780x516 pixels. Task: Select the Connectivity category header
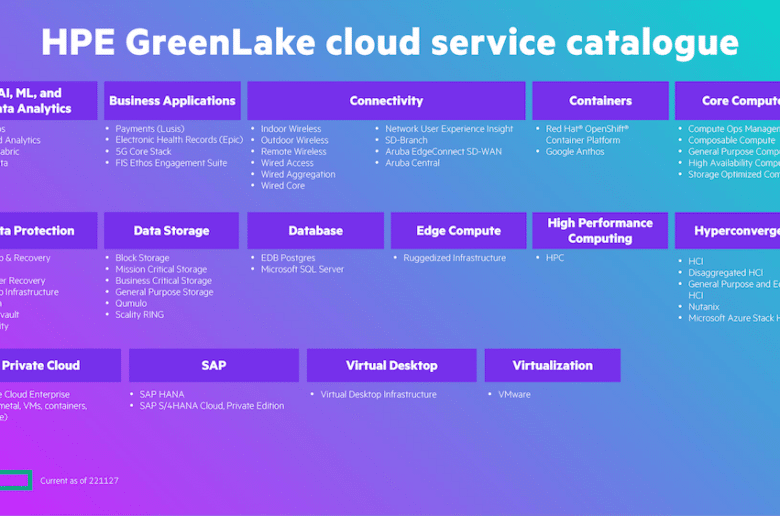click(x=386, y=101)
